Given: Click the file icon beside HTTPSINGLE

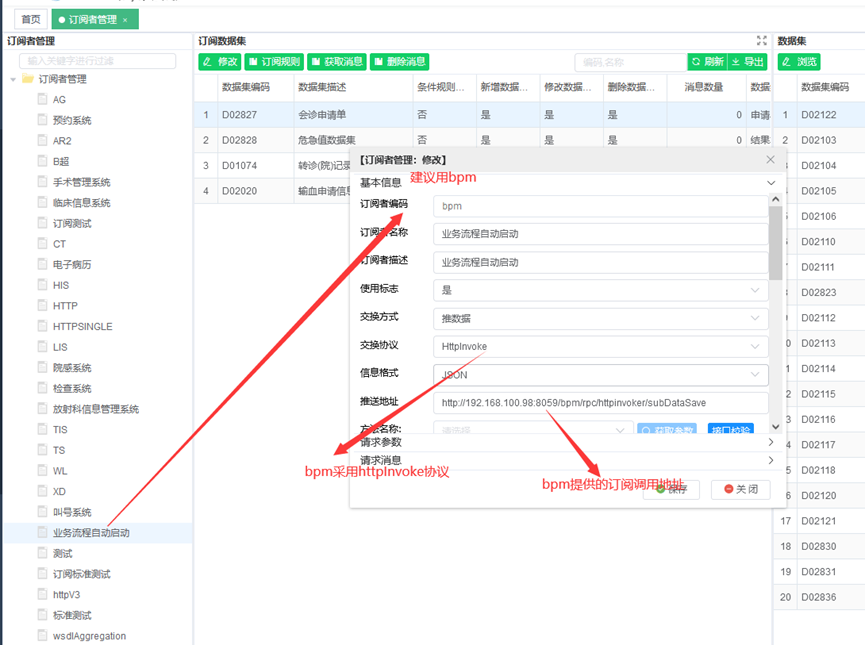Looking at the screenshot, I should point(42,326).
